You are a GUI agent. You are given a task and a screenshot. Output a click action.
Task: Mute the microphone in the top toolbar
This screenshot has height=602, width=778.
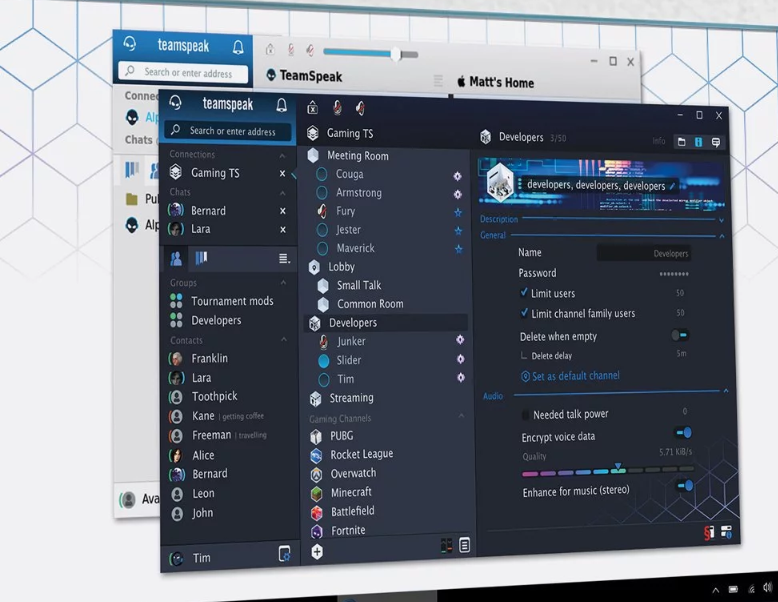click(337, 108)
